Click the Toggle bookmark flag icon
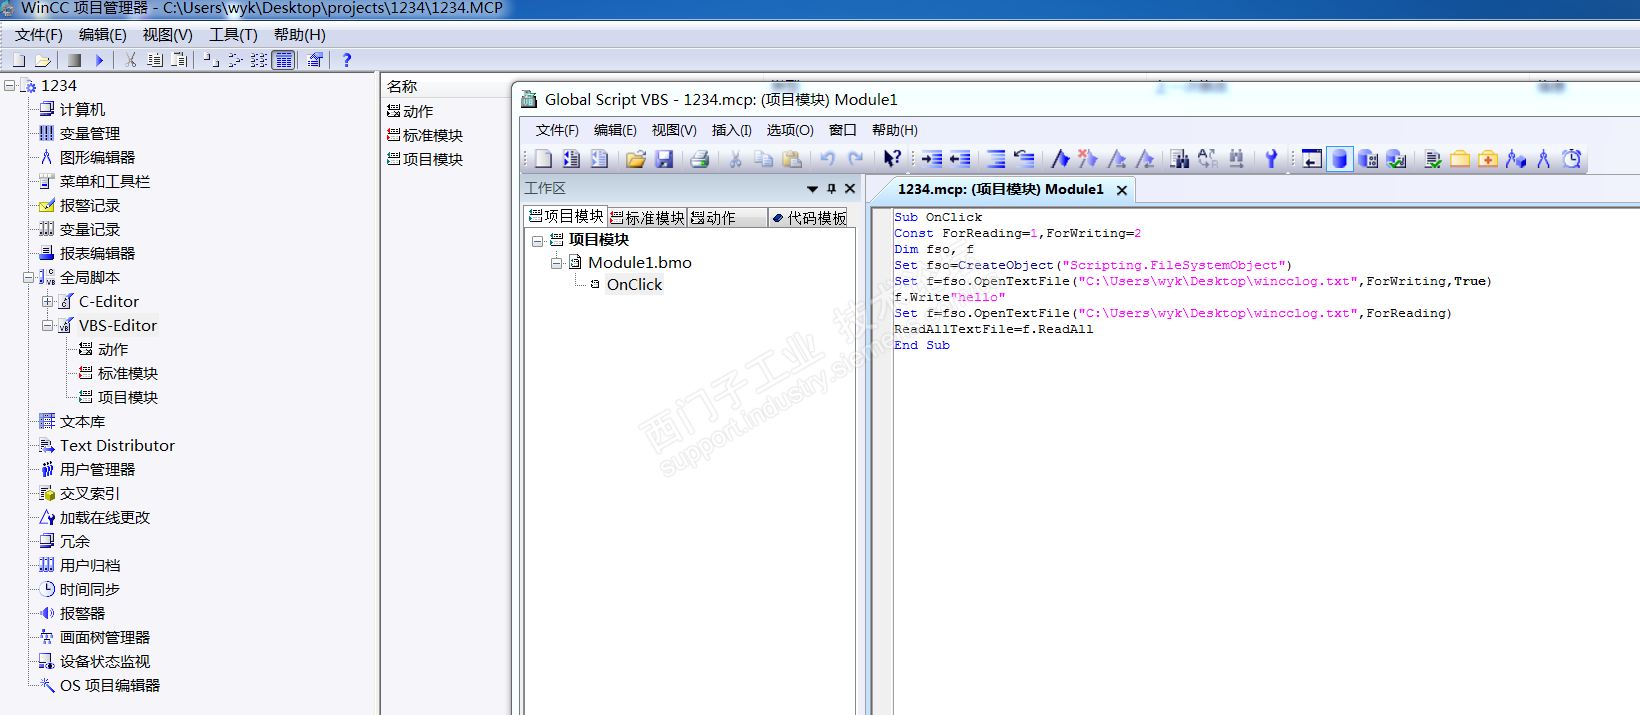The height and width of the screenshot is (715, 1640). (x=1061, y=158)
